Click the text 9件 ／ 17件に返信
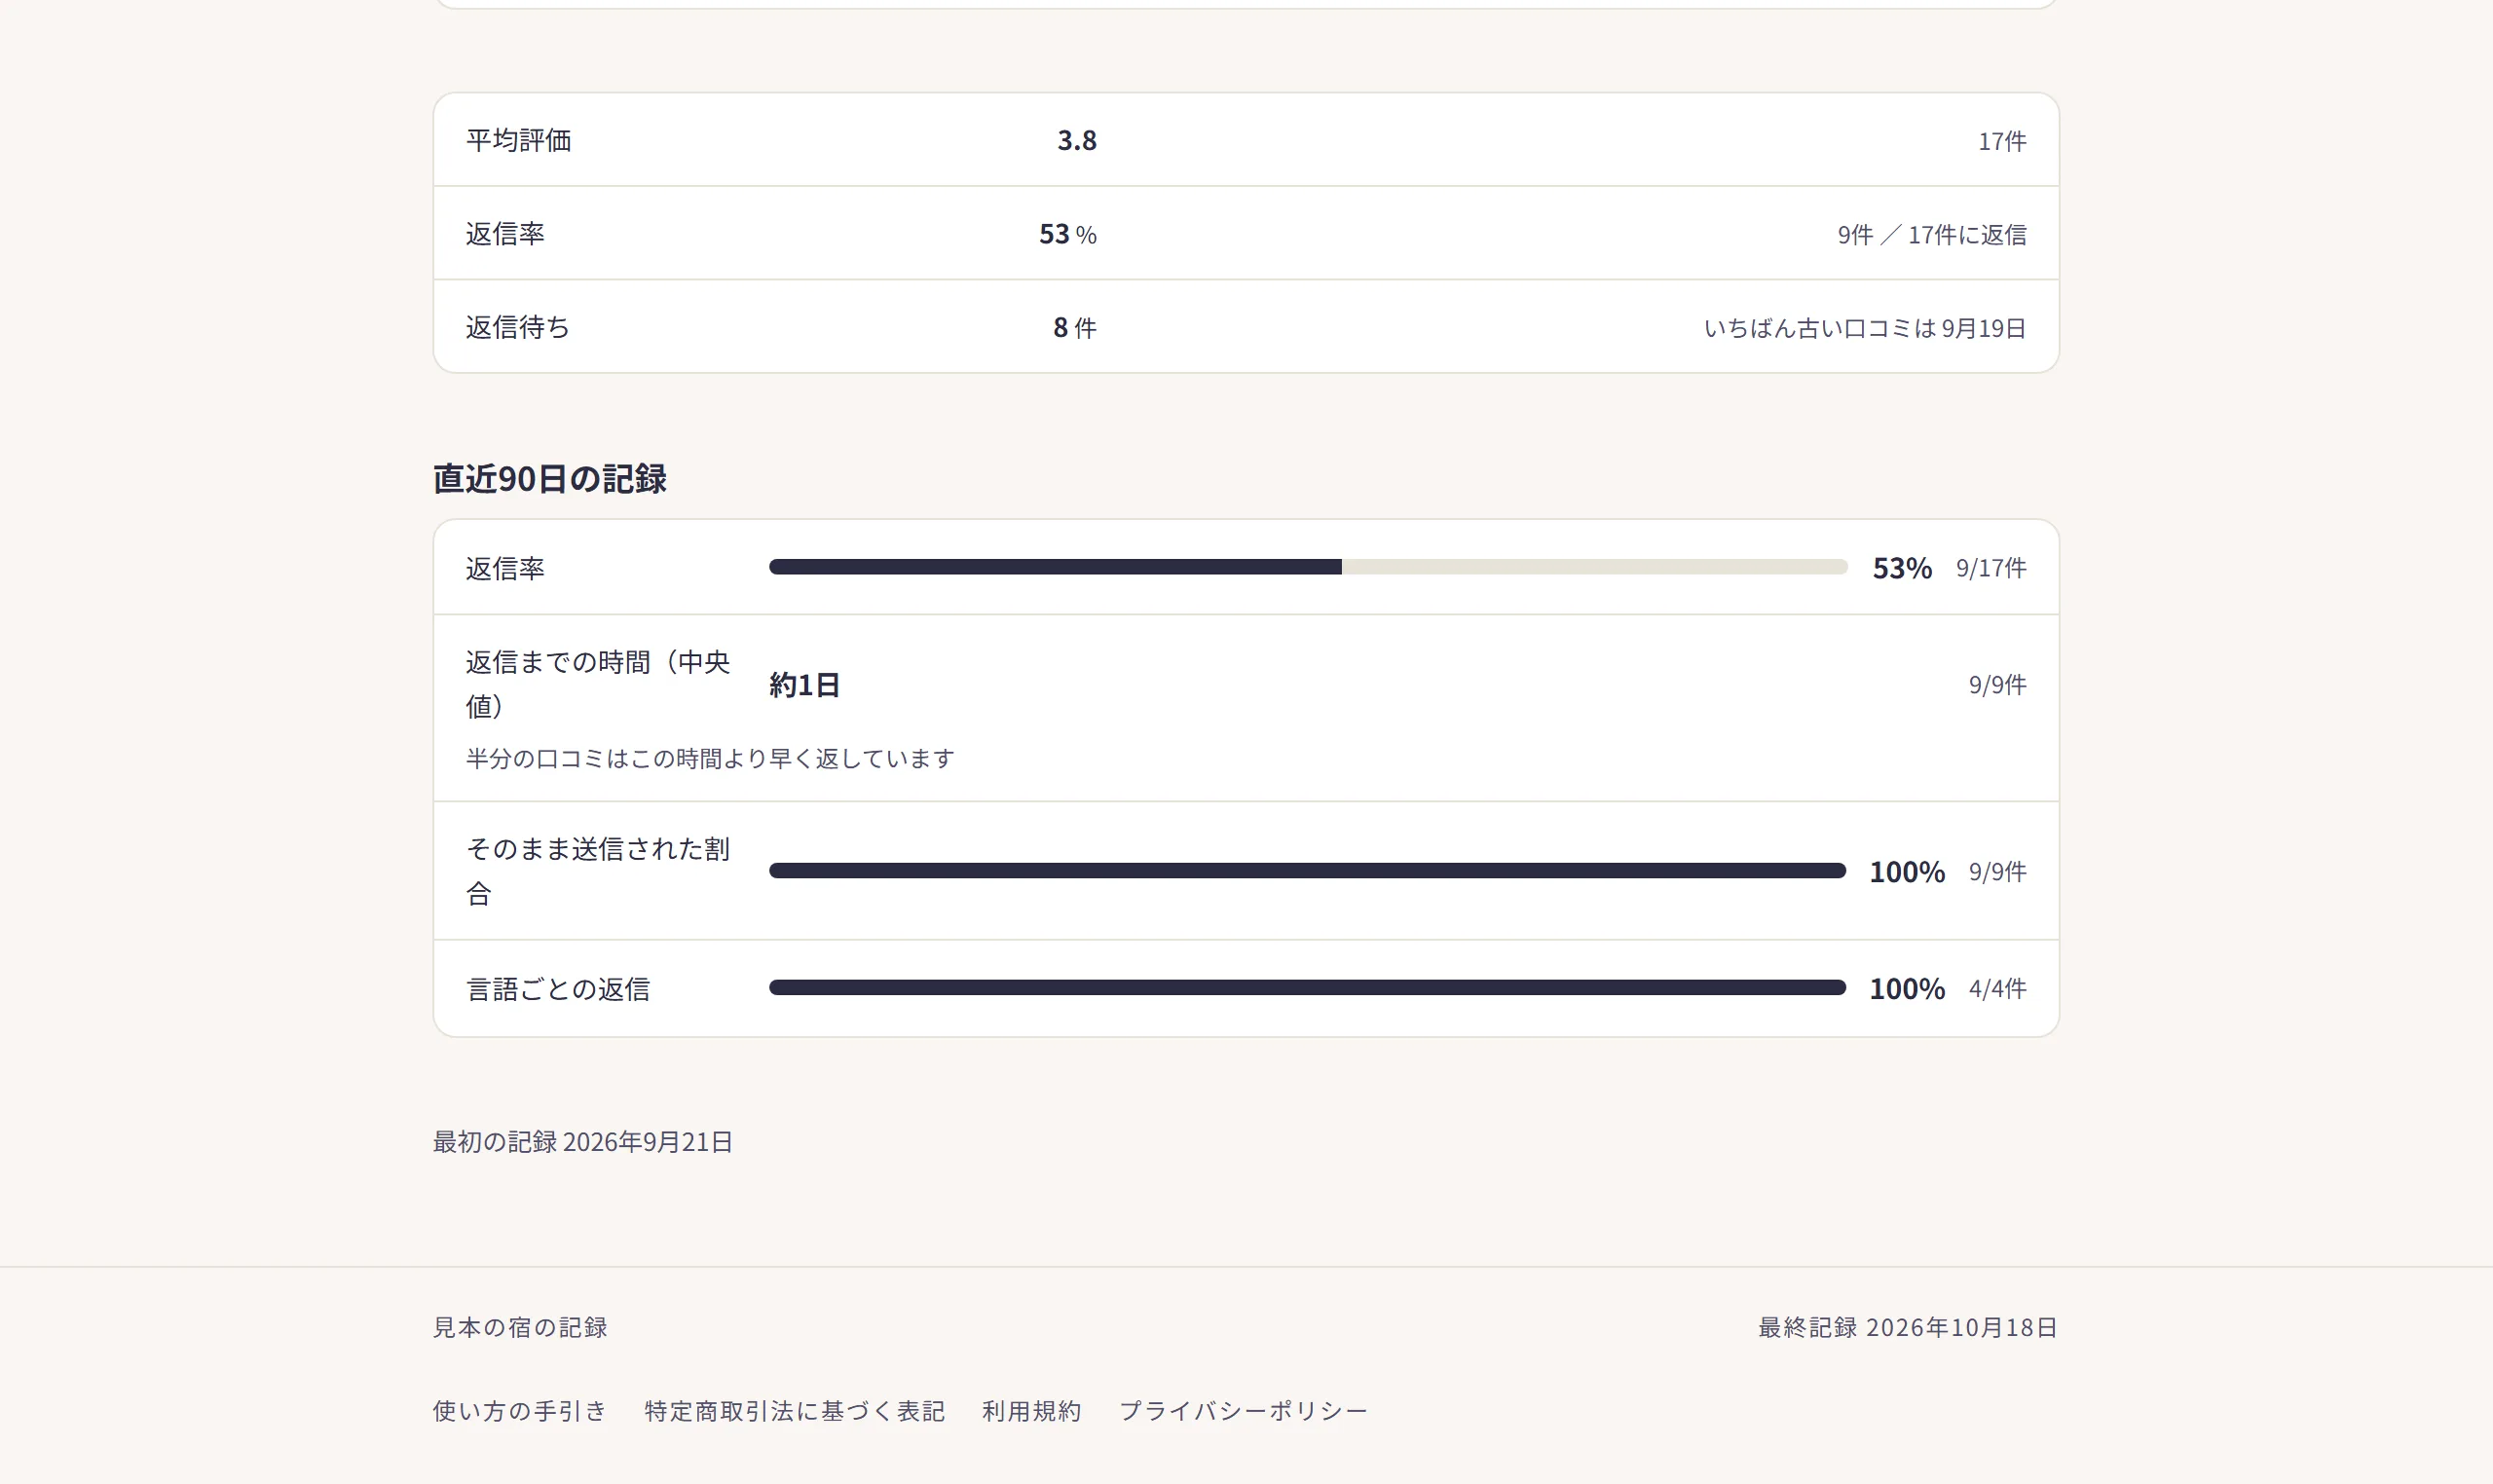 pyautogui.click(x=1932, y=235)
